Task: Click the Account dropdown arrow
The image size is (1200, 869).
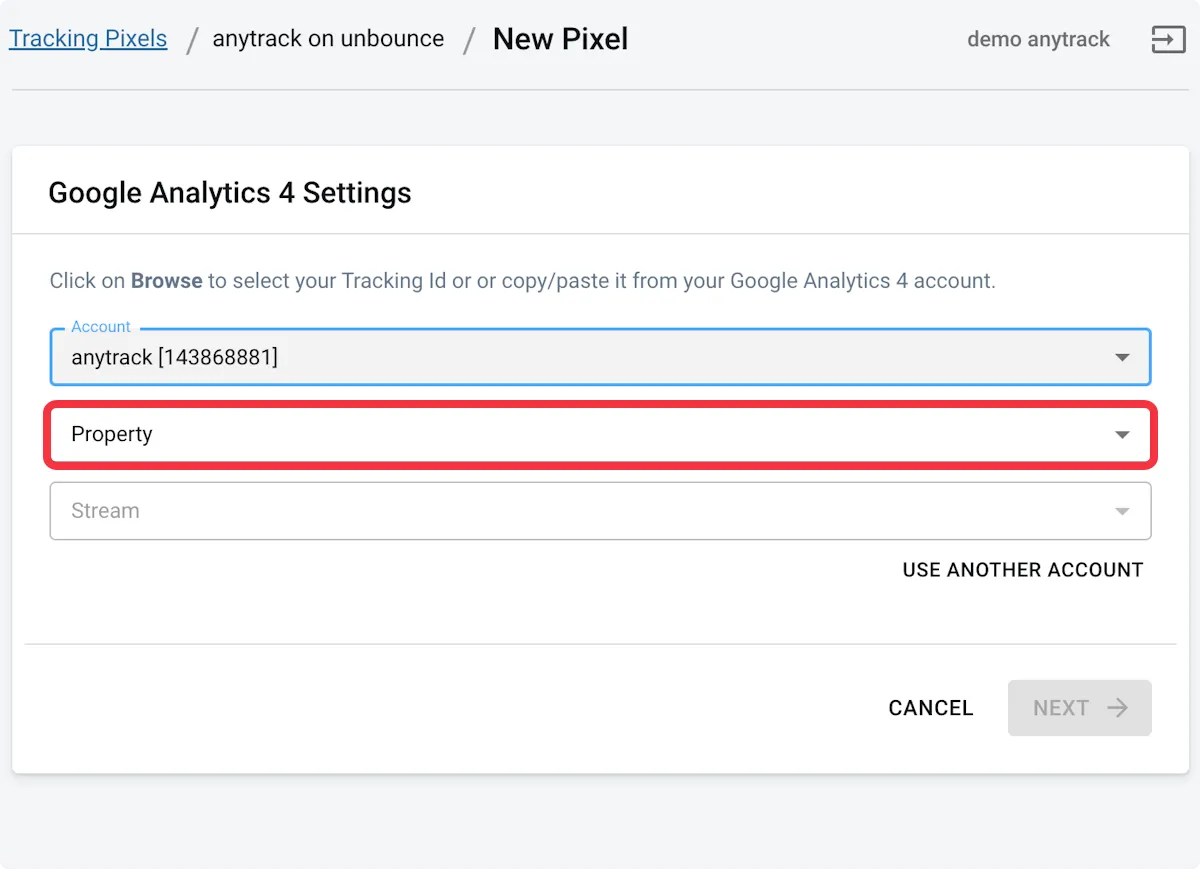Action: [x=1122, y=358]
